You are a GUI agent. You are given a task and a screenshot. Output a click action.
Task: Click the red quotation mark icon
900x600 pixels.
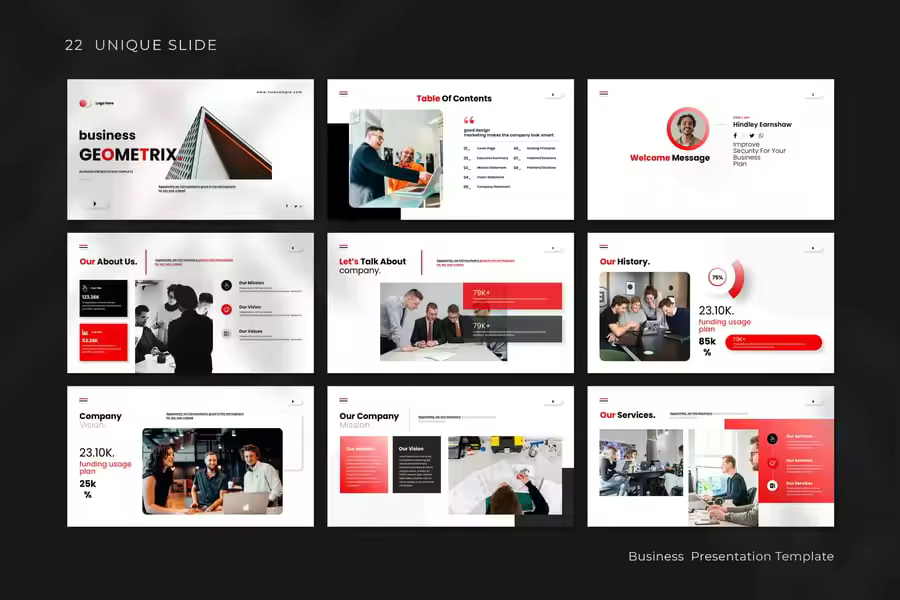(469, 120)
